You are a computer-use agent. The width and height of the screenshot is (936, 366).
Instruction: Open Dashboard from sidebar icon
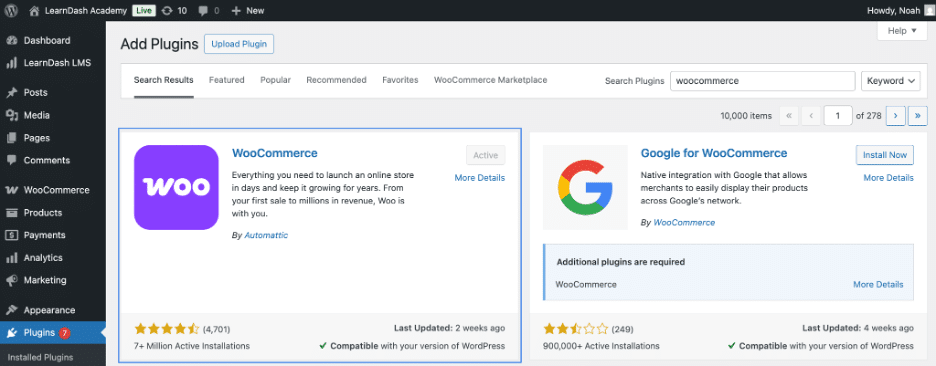pos(11,41)
